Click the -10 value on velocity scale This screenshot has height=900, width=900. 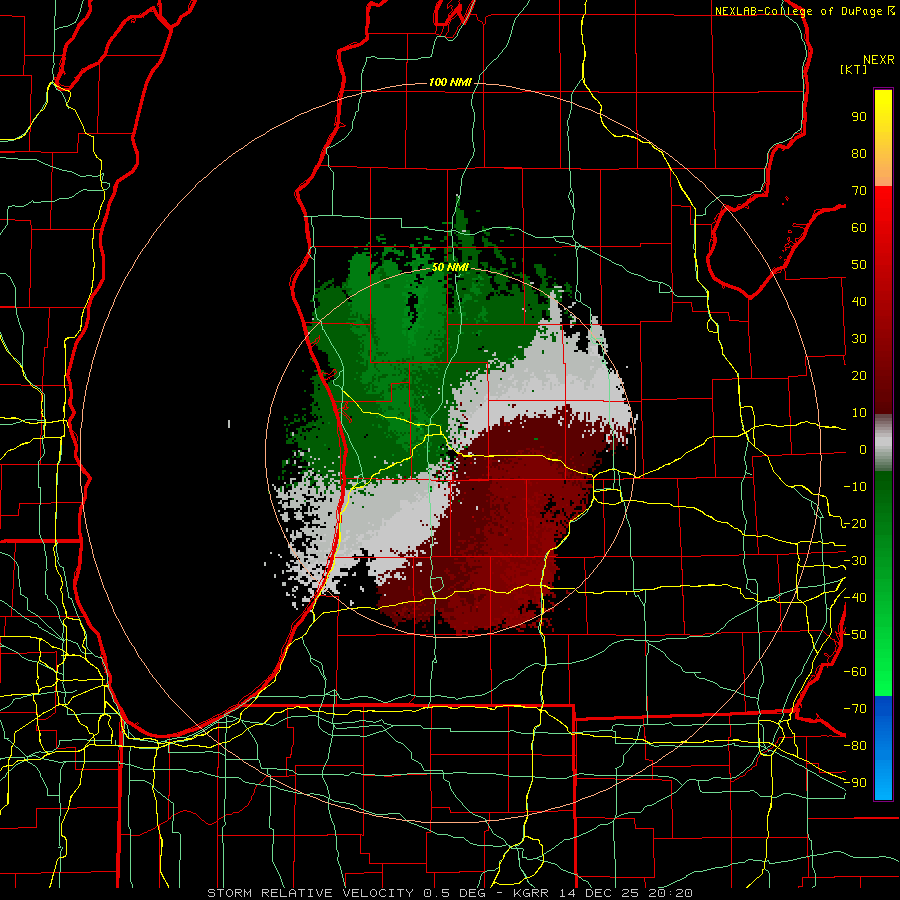tap(855, 487)
